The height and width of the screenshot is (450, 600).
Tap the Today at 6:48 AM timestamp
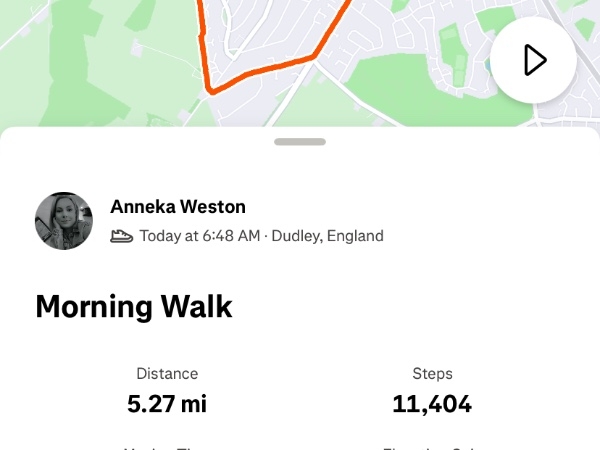(200, 236)
